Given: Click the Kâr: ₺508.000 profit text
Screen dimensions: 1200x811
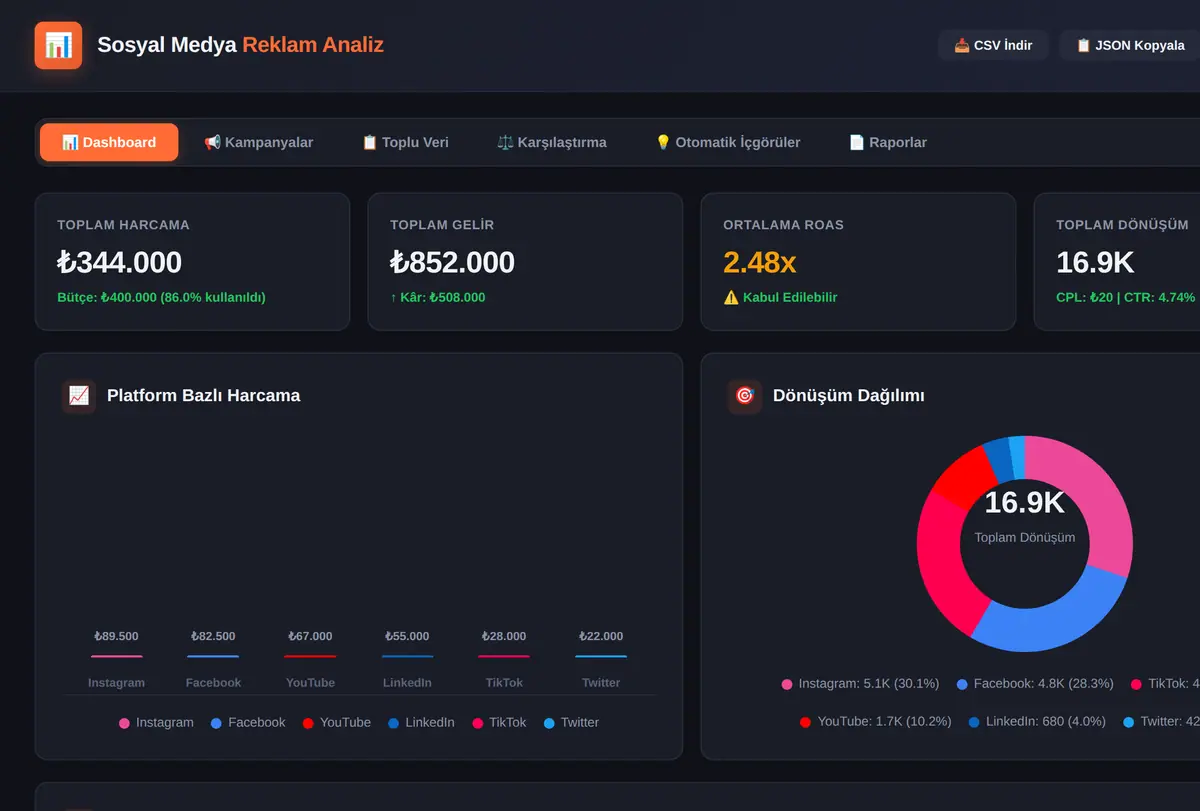Looking at the screenshot, I should tap(438, 297).
